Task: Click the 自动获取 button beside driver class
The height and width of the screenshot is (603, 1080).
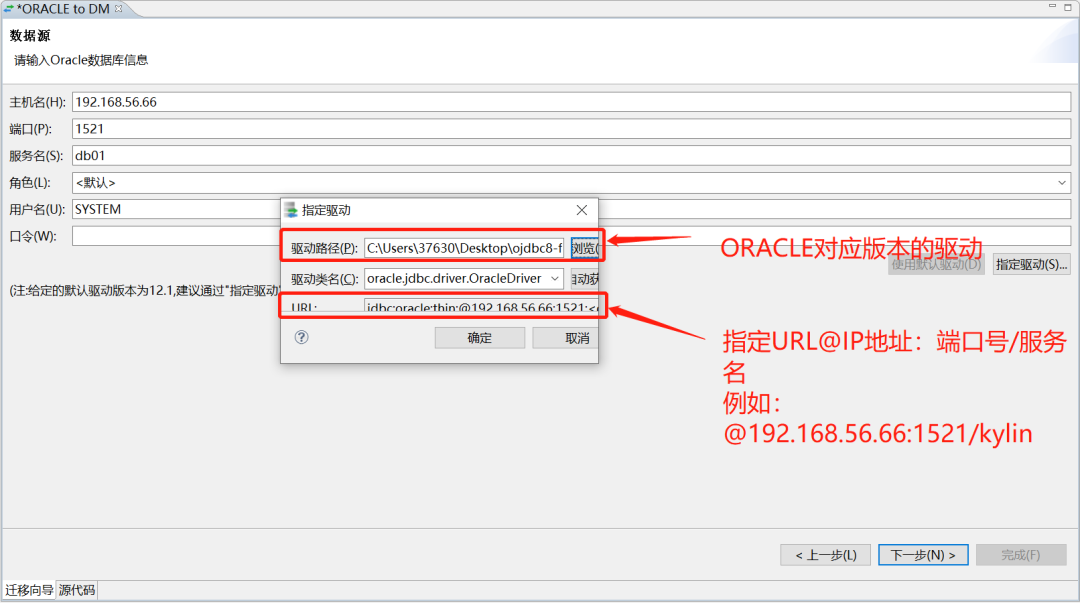Action: click(x=584, y=278)
